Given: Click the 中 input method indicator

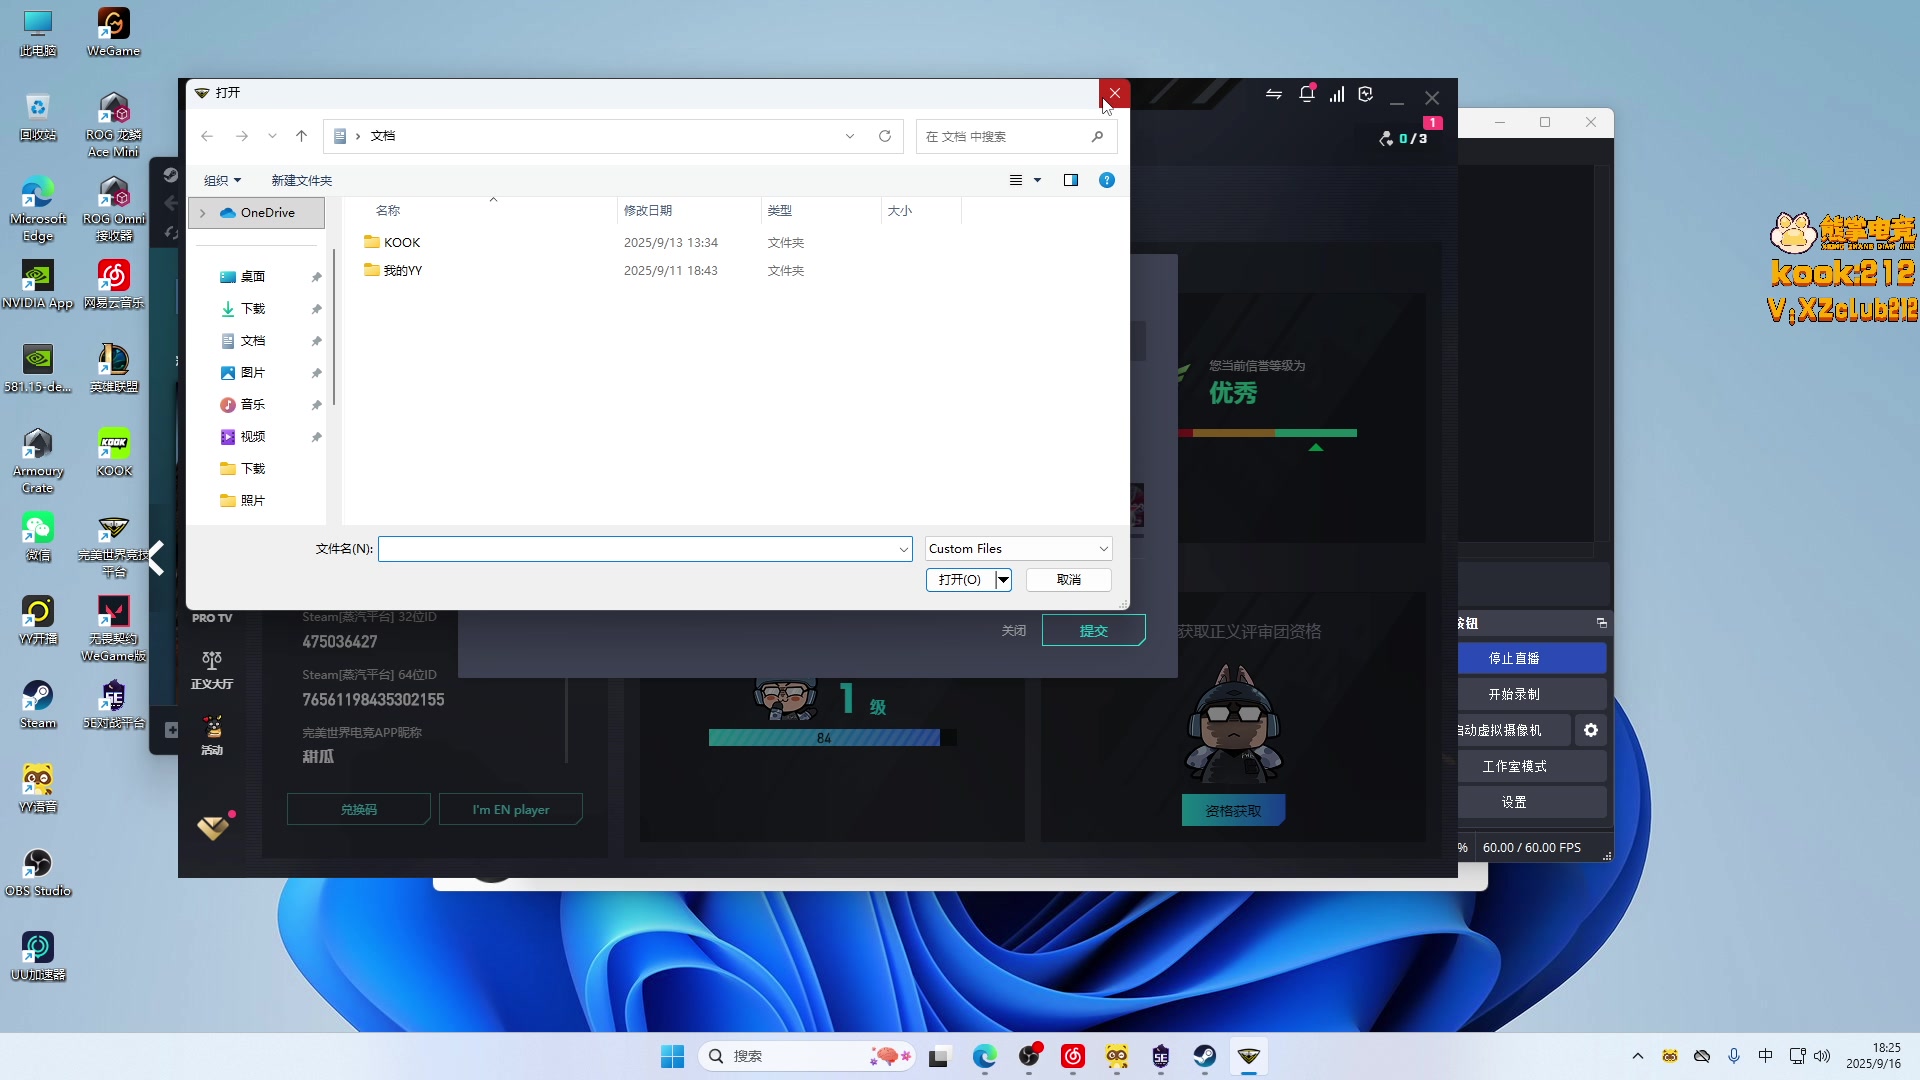Looking at the screenshot, I should tap(1766, 1056).
